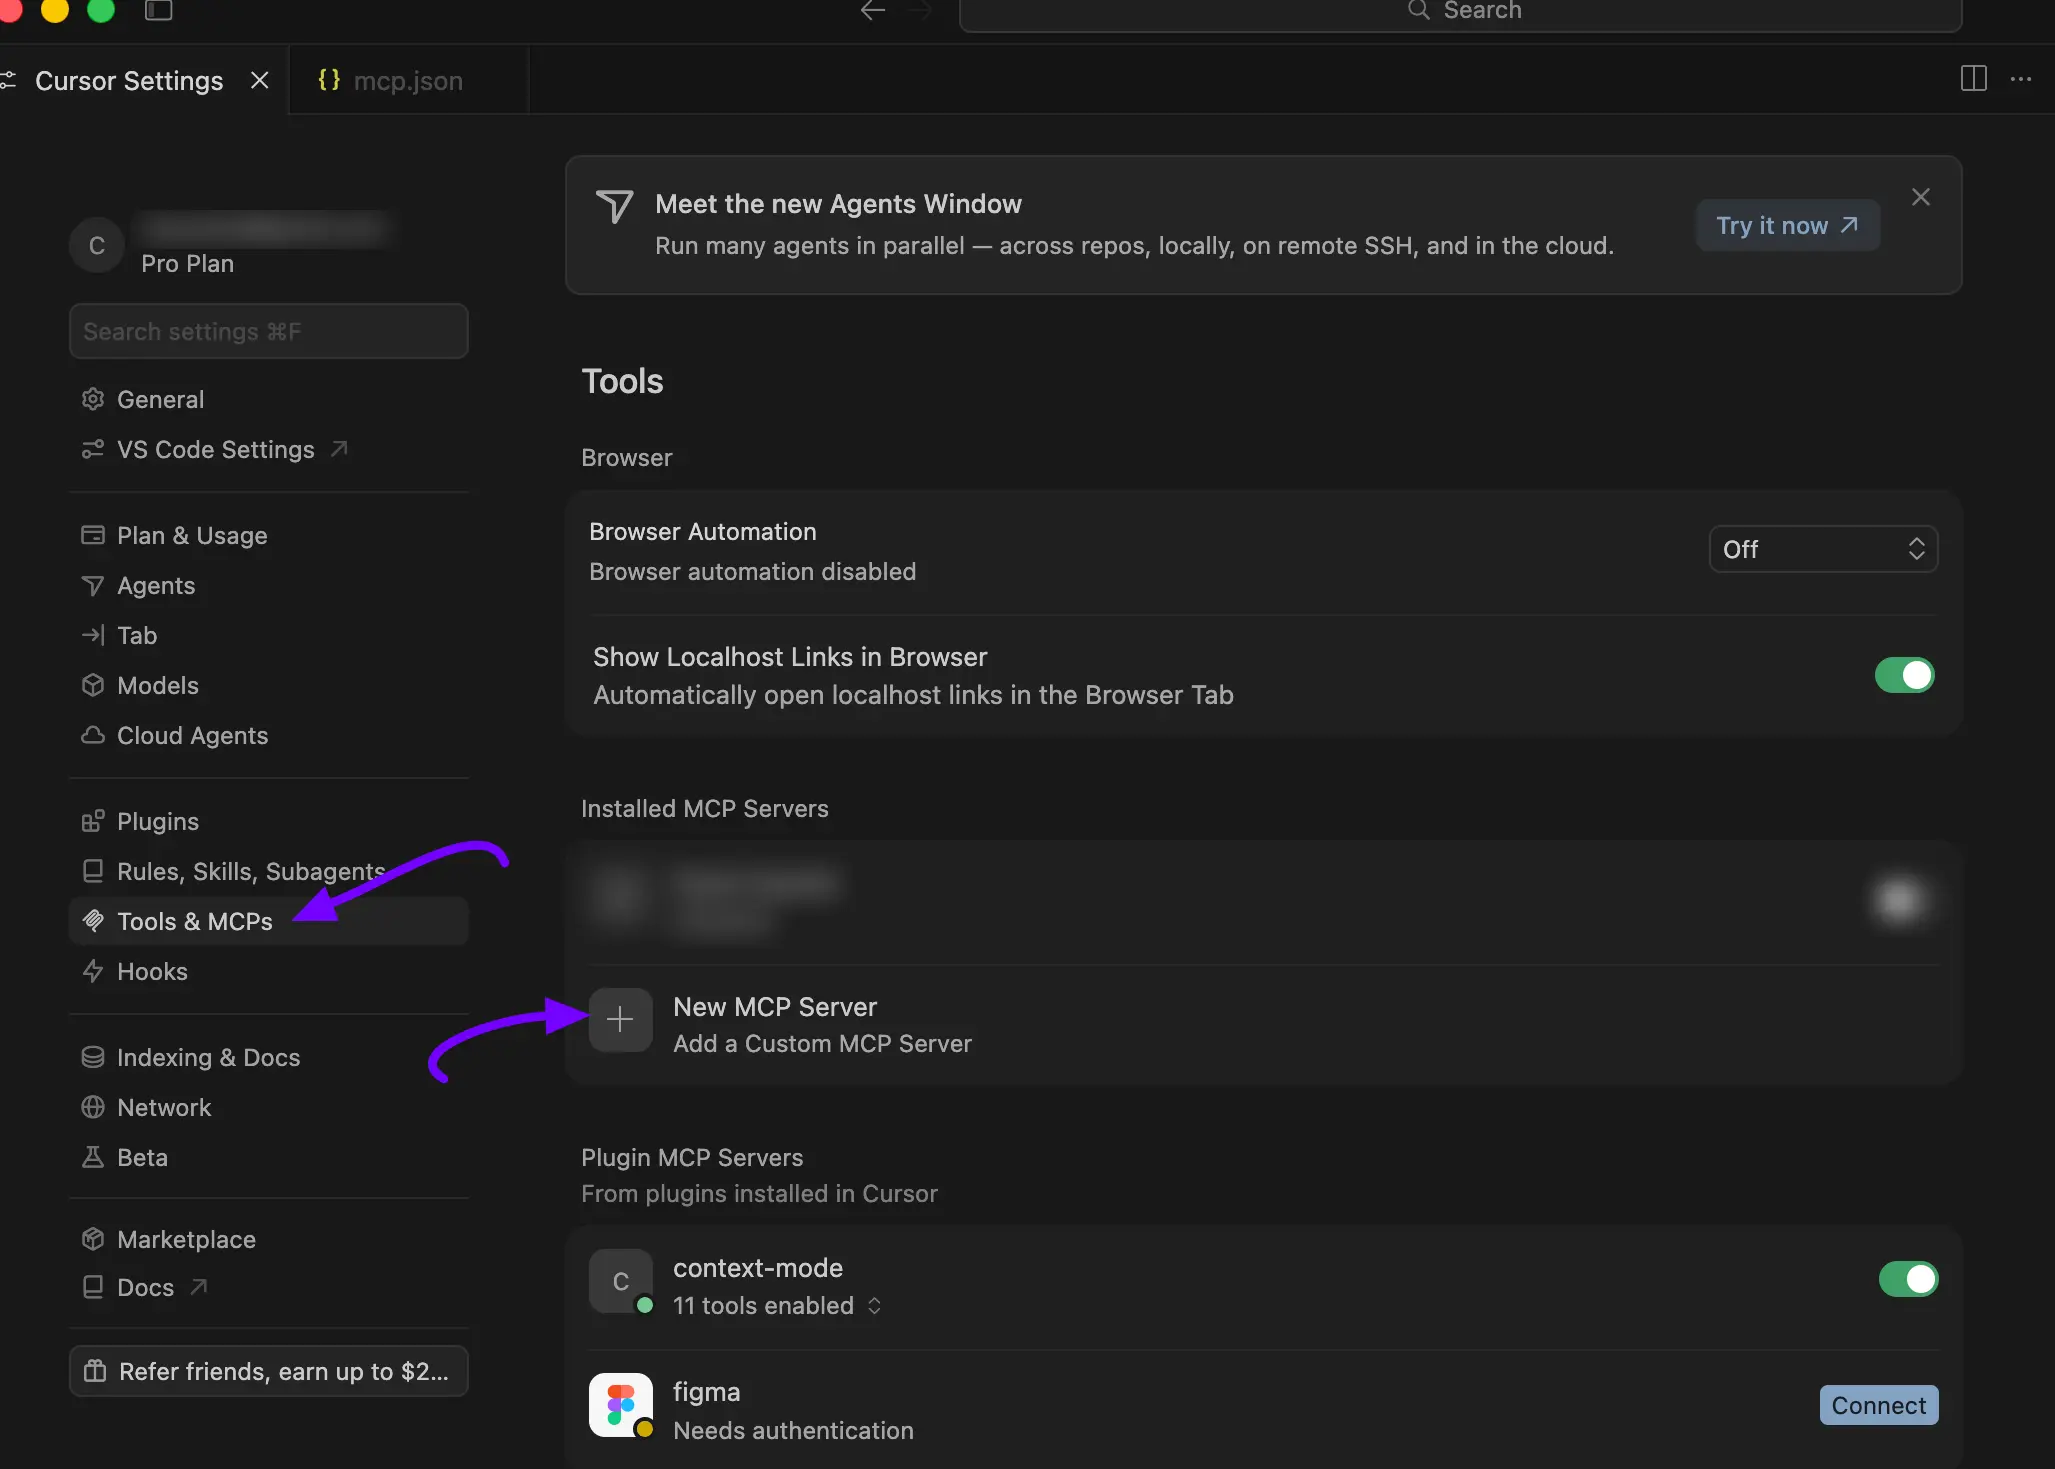2055x1469 pixels.
Task: Open Cloud Agents settings
Action: pyautogui.click(x=192, y=735)
